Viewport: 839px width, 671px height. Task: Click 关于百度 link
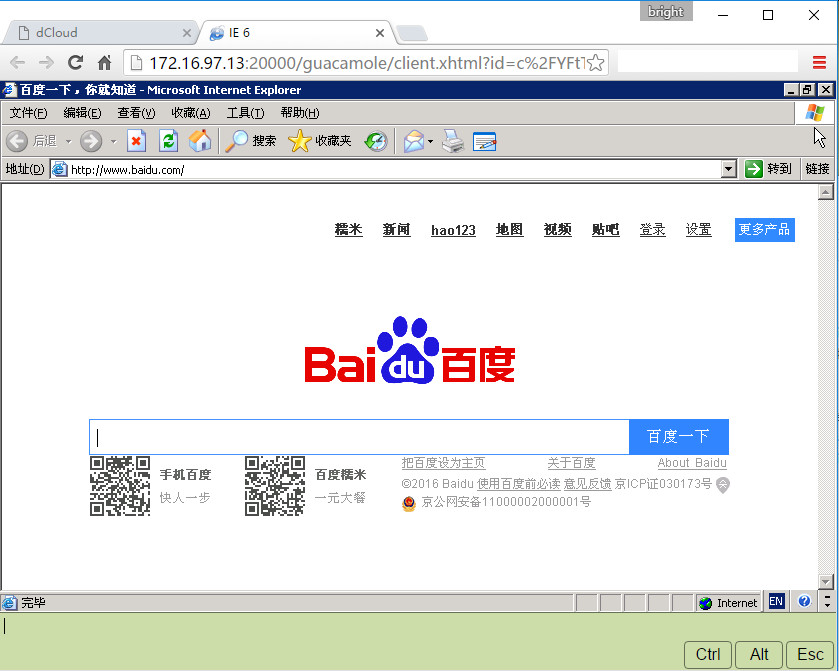(x=571, y=463)
